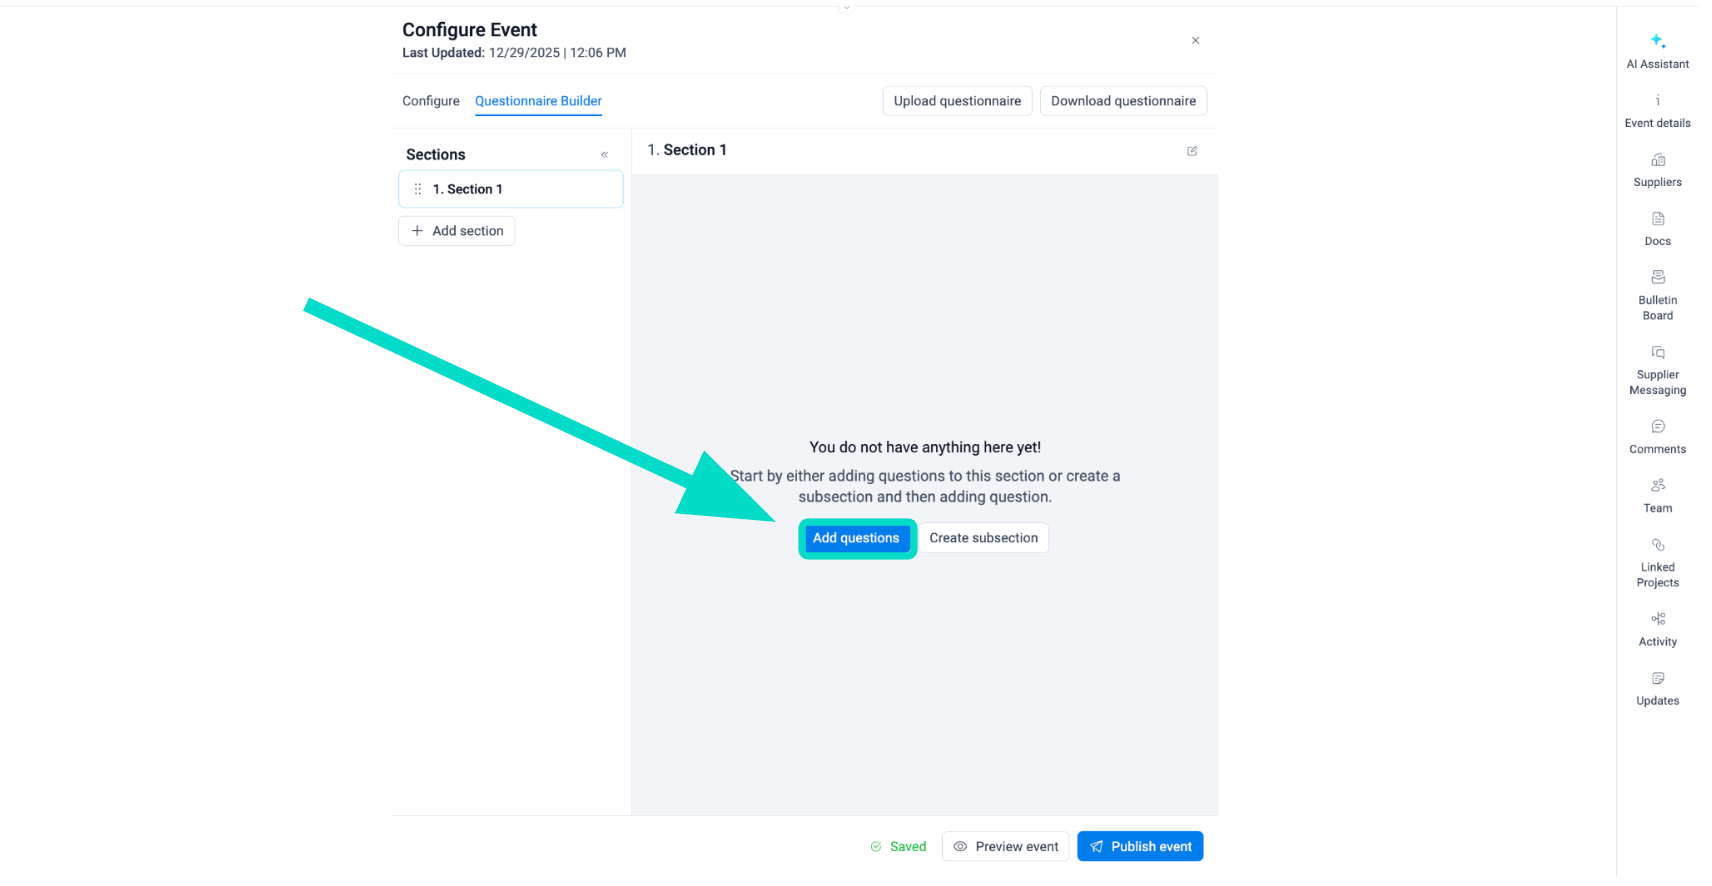
Task: Open the Activity sidebar panel
Action: click(1657, 628)
